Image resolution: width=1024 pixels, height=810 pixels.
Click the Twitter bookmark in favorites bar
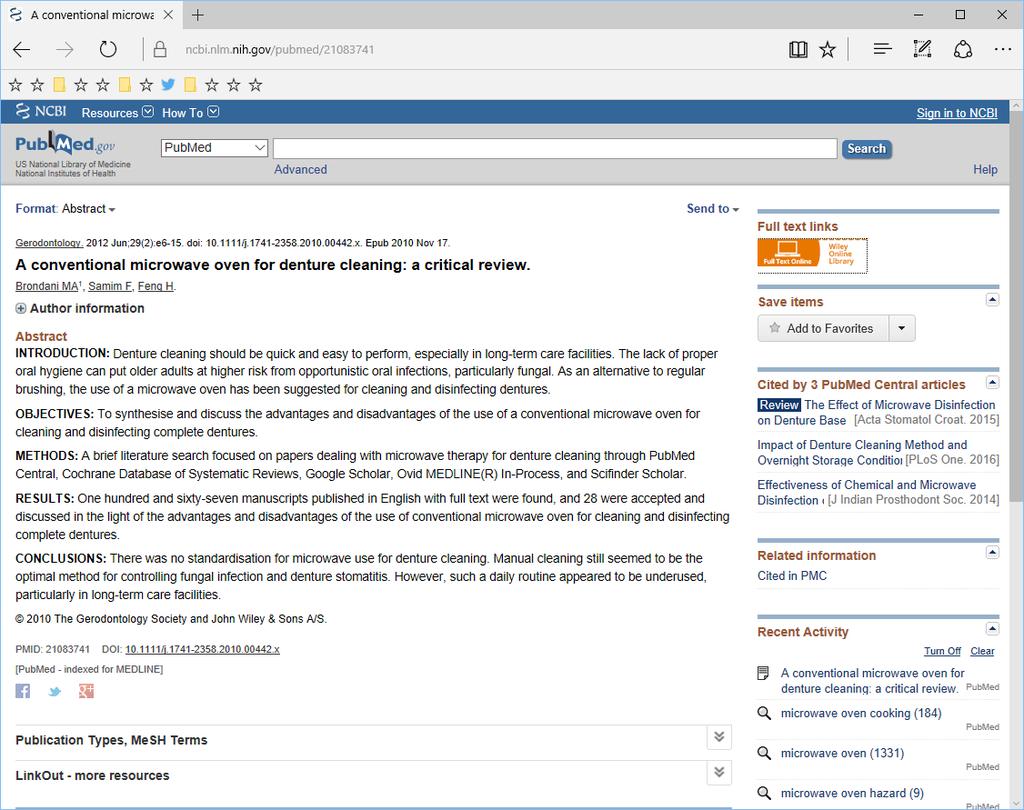[x=168, y=84]
